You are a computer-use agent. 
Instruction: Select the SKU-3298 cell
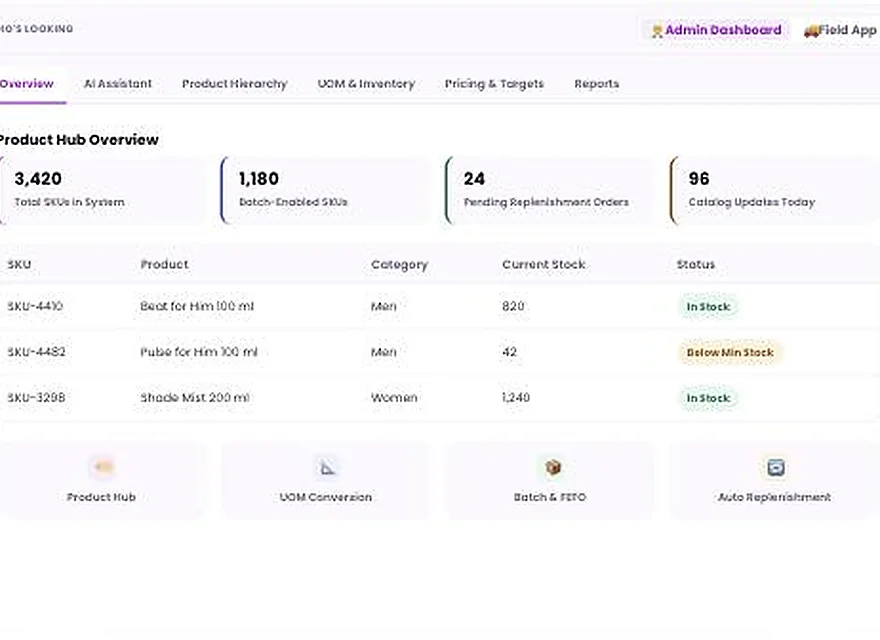(x=36, y=397)
